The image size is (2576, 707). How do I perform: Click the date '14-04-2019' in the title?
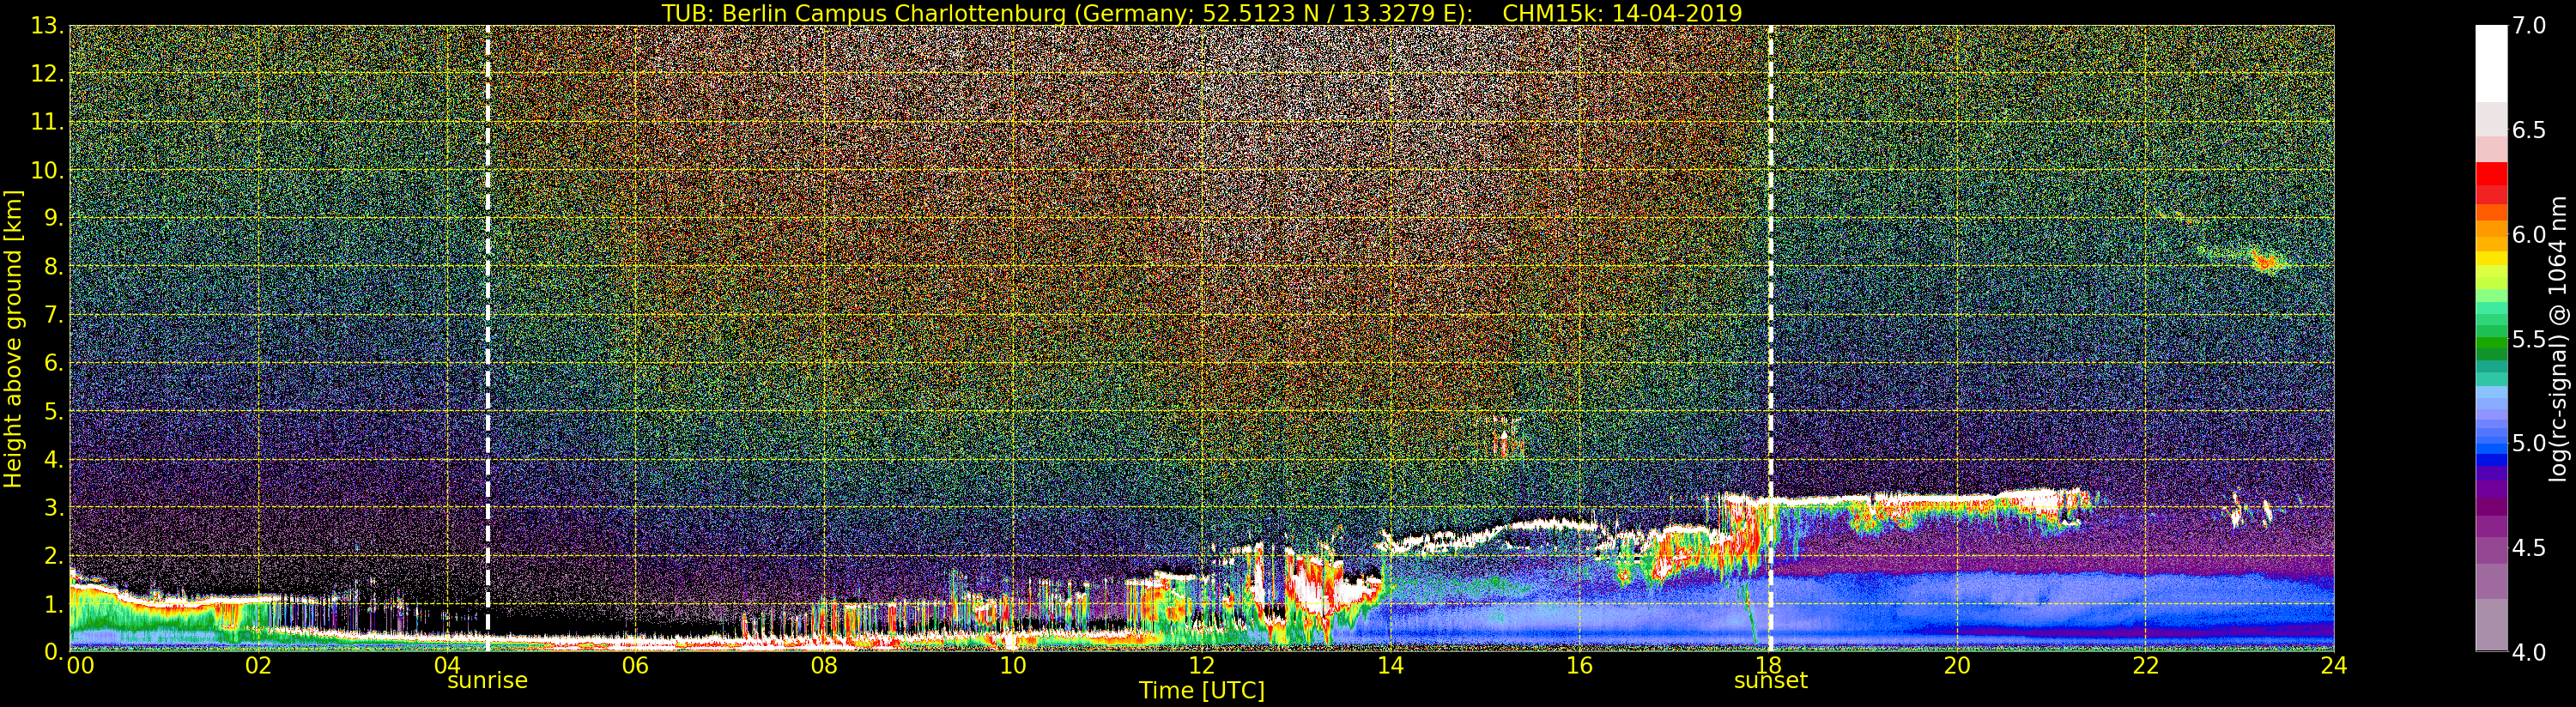(x=1677, y=13)
